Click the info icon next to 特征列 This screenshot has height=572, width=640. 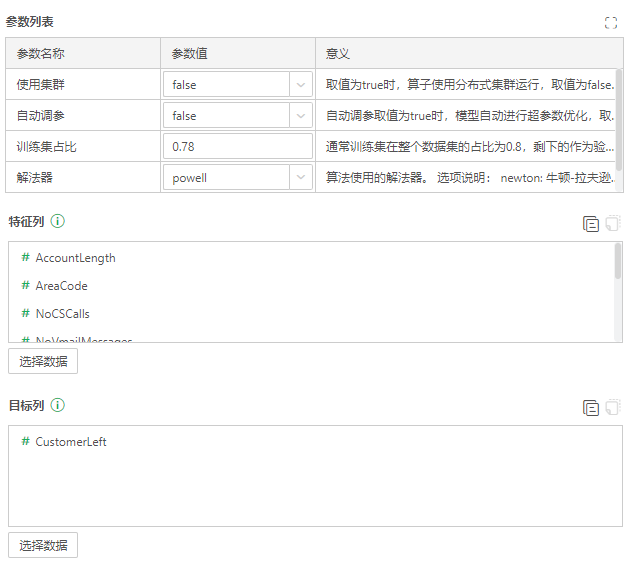click(58, 220)
